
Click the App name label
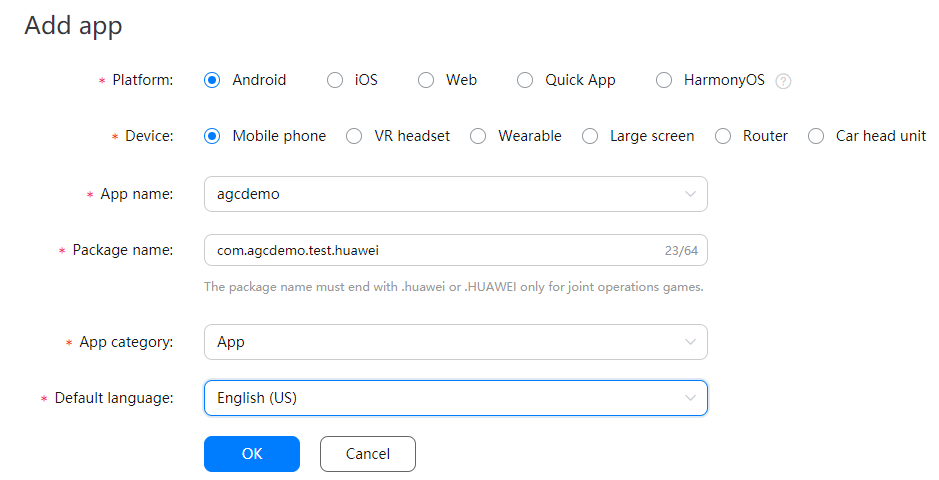click(x=137, y=194)
